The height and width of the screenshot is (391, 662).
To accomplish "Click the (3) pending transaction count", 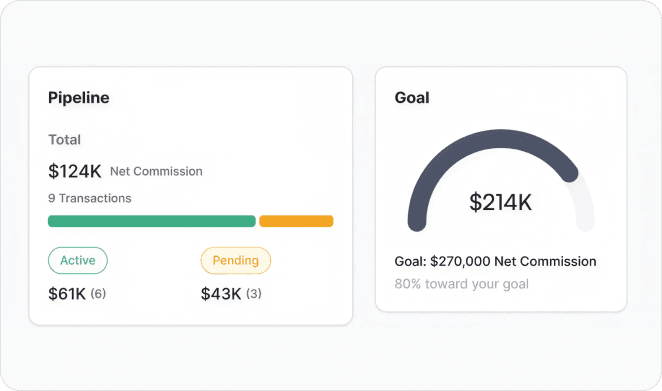I will point(254,293).
